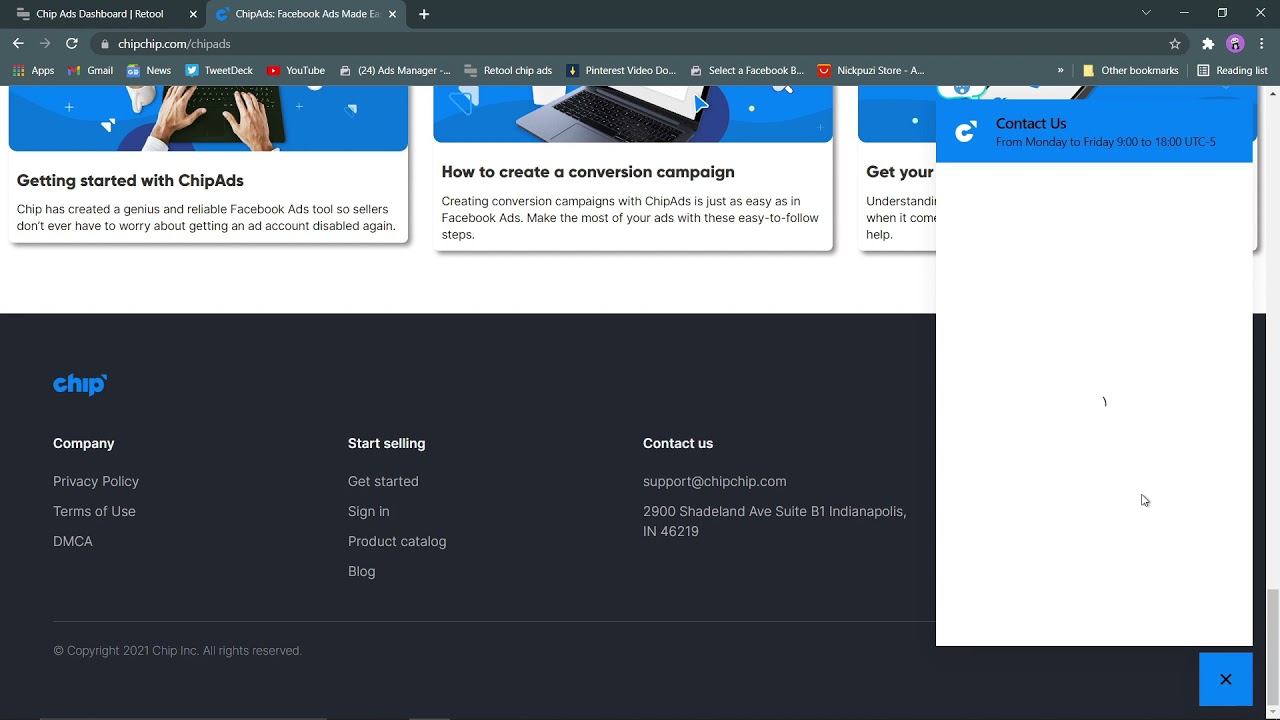Open the YouTube bookmark

(x=295, y=70)
